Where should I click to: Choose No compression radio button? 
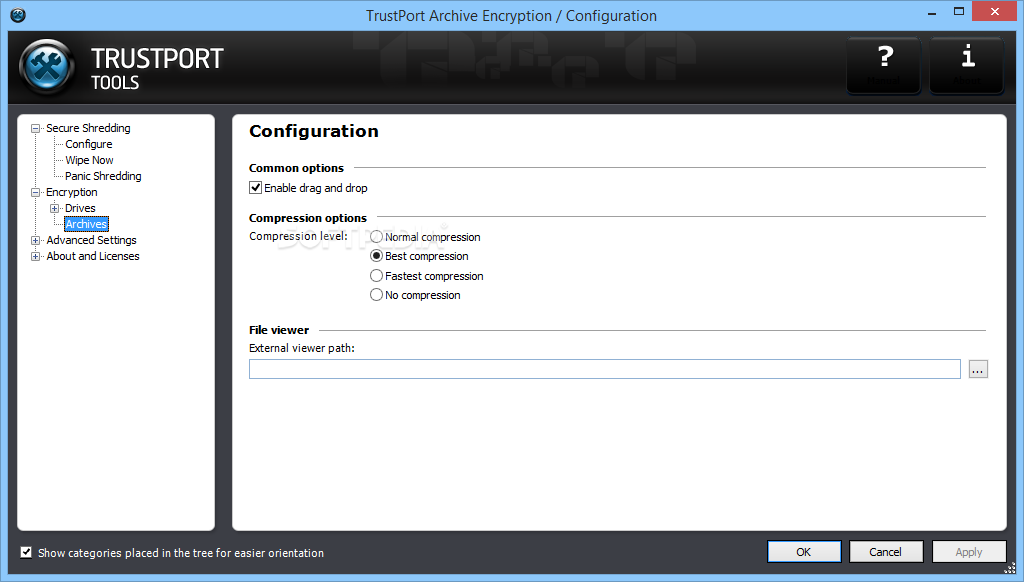[x=377, y=295]
